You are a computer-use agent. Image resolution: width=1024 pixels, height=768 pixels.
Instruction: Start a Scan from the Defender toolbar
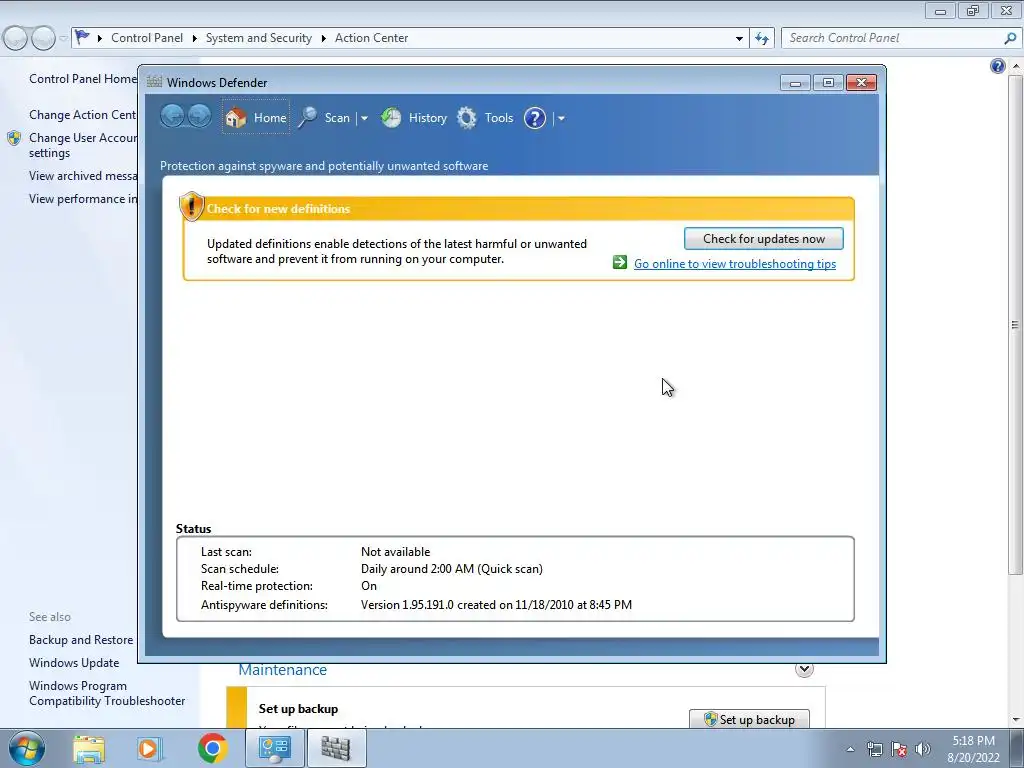click(325, 118)
